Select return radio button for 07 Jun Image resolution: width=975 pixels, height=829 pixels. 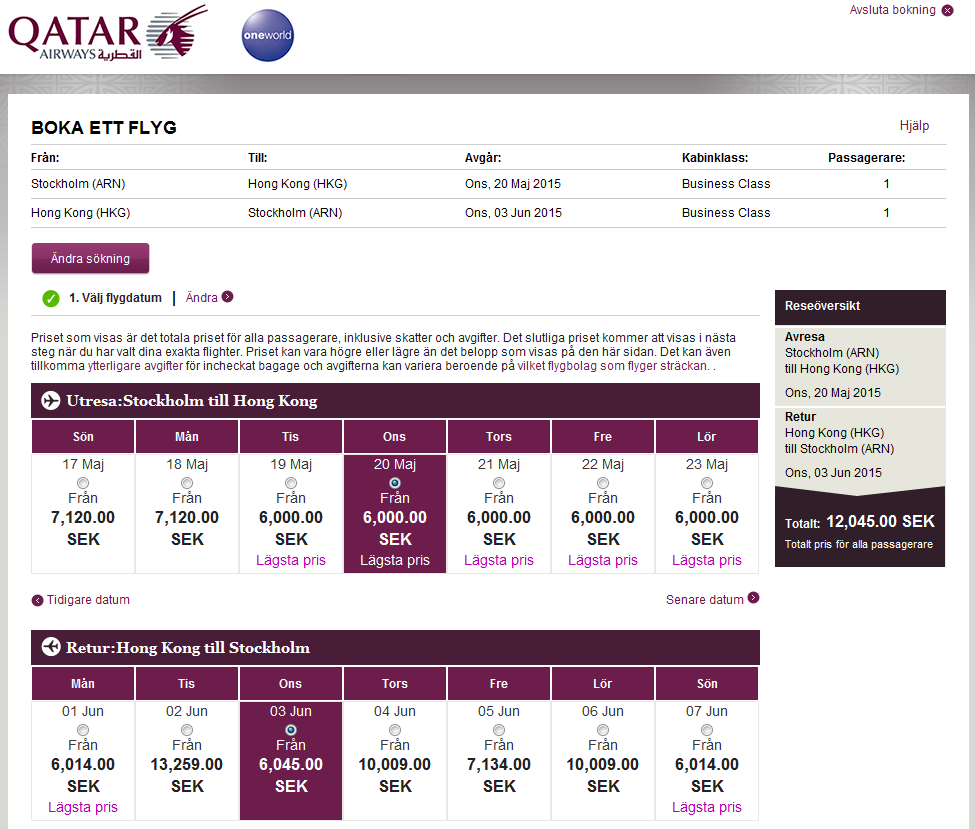(707, 730)
